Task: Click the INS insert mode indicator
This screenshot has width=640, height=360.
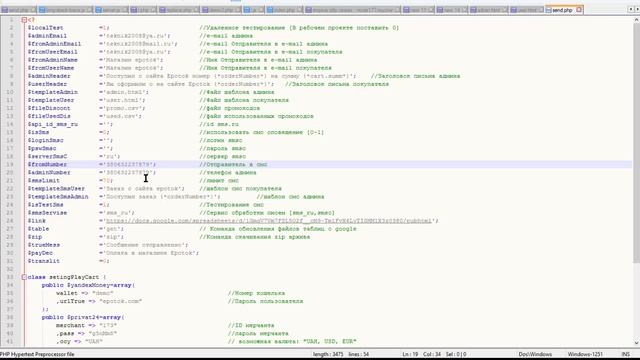Action: 625,354
